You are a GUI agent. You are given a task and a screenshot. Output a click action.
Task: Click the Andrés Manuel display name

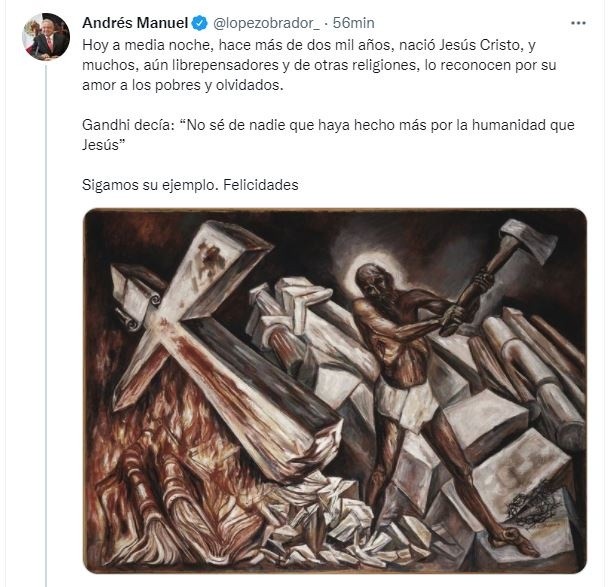[x=135, y=23]
